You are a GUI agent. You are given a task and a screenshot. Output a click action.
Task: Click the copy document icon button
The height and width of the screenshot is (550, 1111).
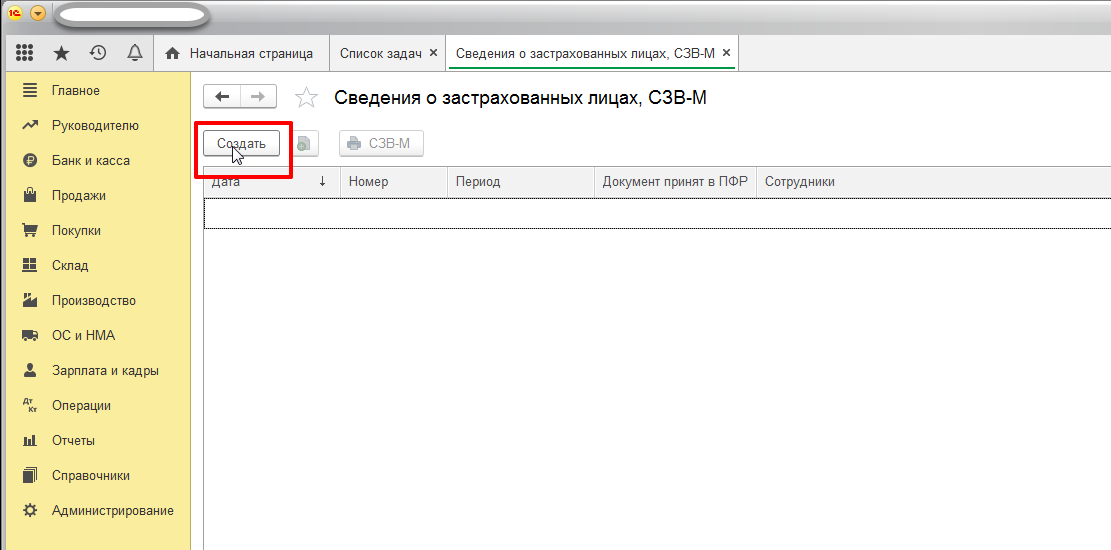pyautogui.click(x=303, y=144)
